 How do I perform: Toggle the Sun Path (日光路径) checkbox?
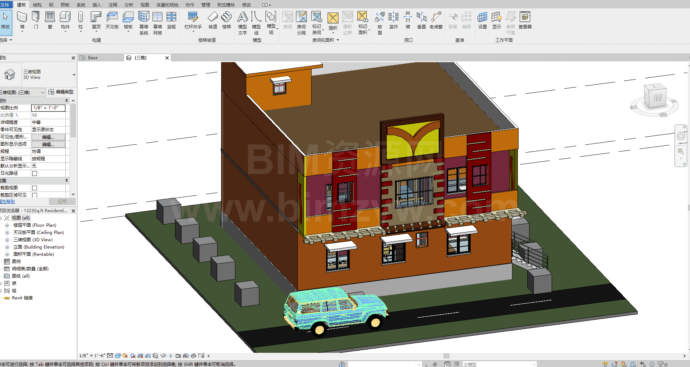coord(35,173)
